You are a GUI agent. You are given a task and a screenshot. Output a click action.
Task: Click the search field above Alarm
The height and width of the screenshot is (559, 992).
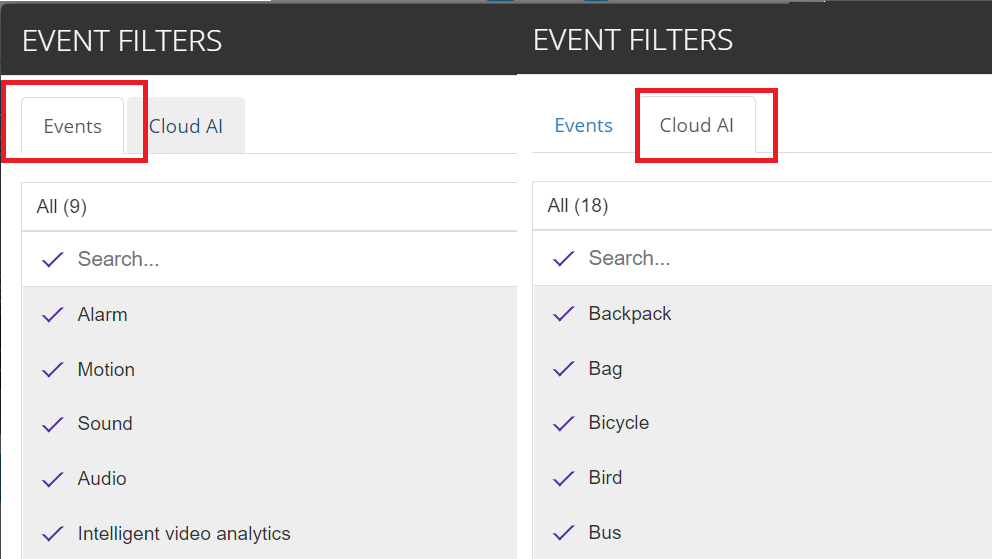point(290,260)
